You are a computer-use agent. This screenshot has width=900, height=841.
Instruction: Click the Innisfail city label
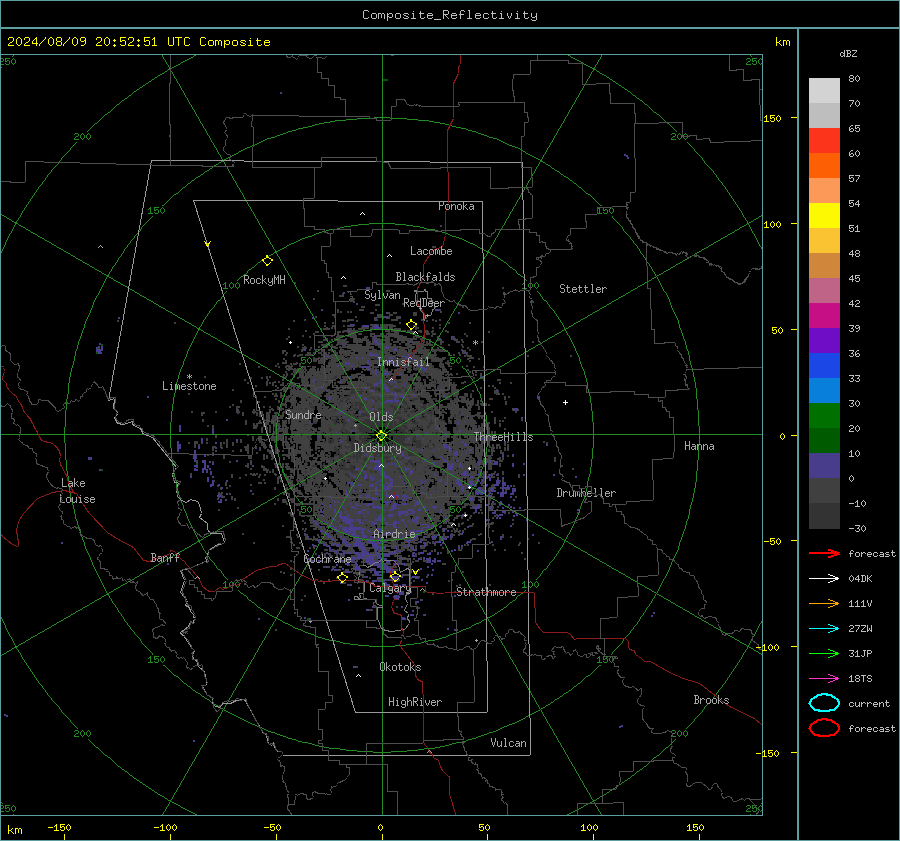tap(404, 362)
